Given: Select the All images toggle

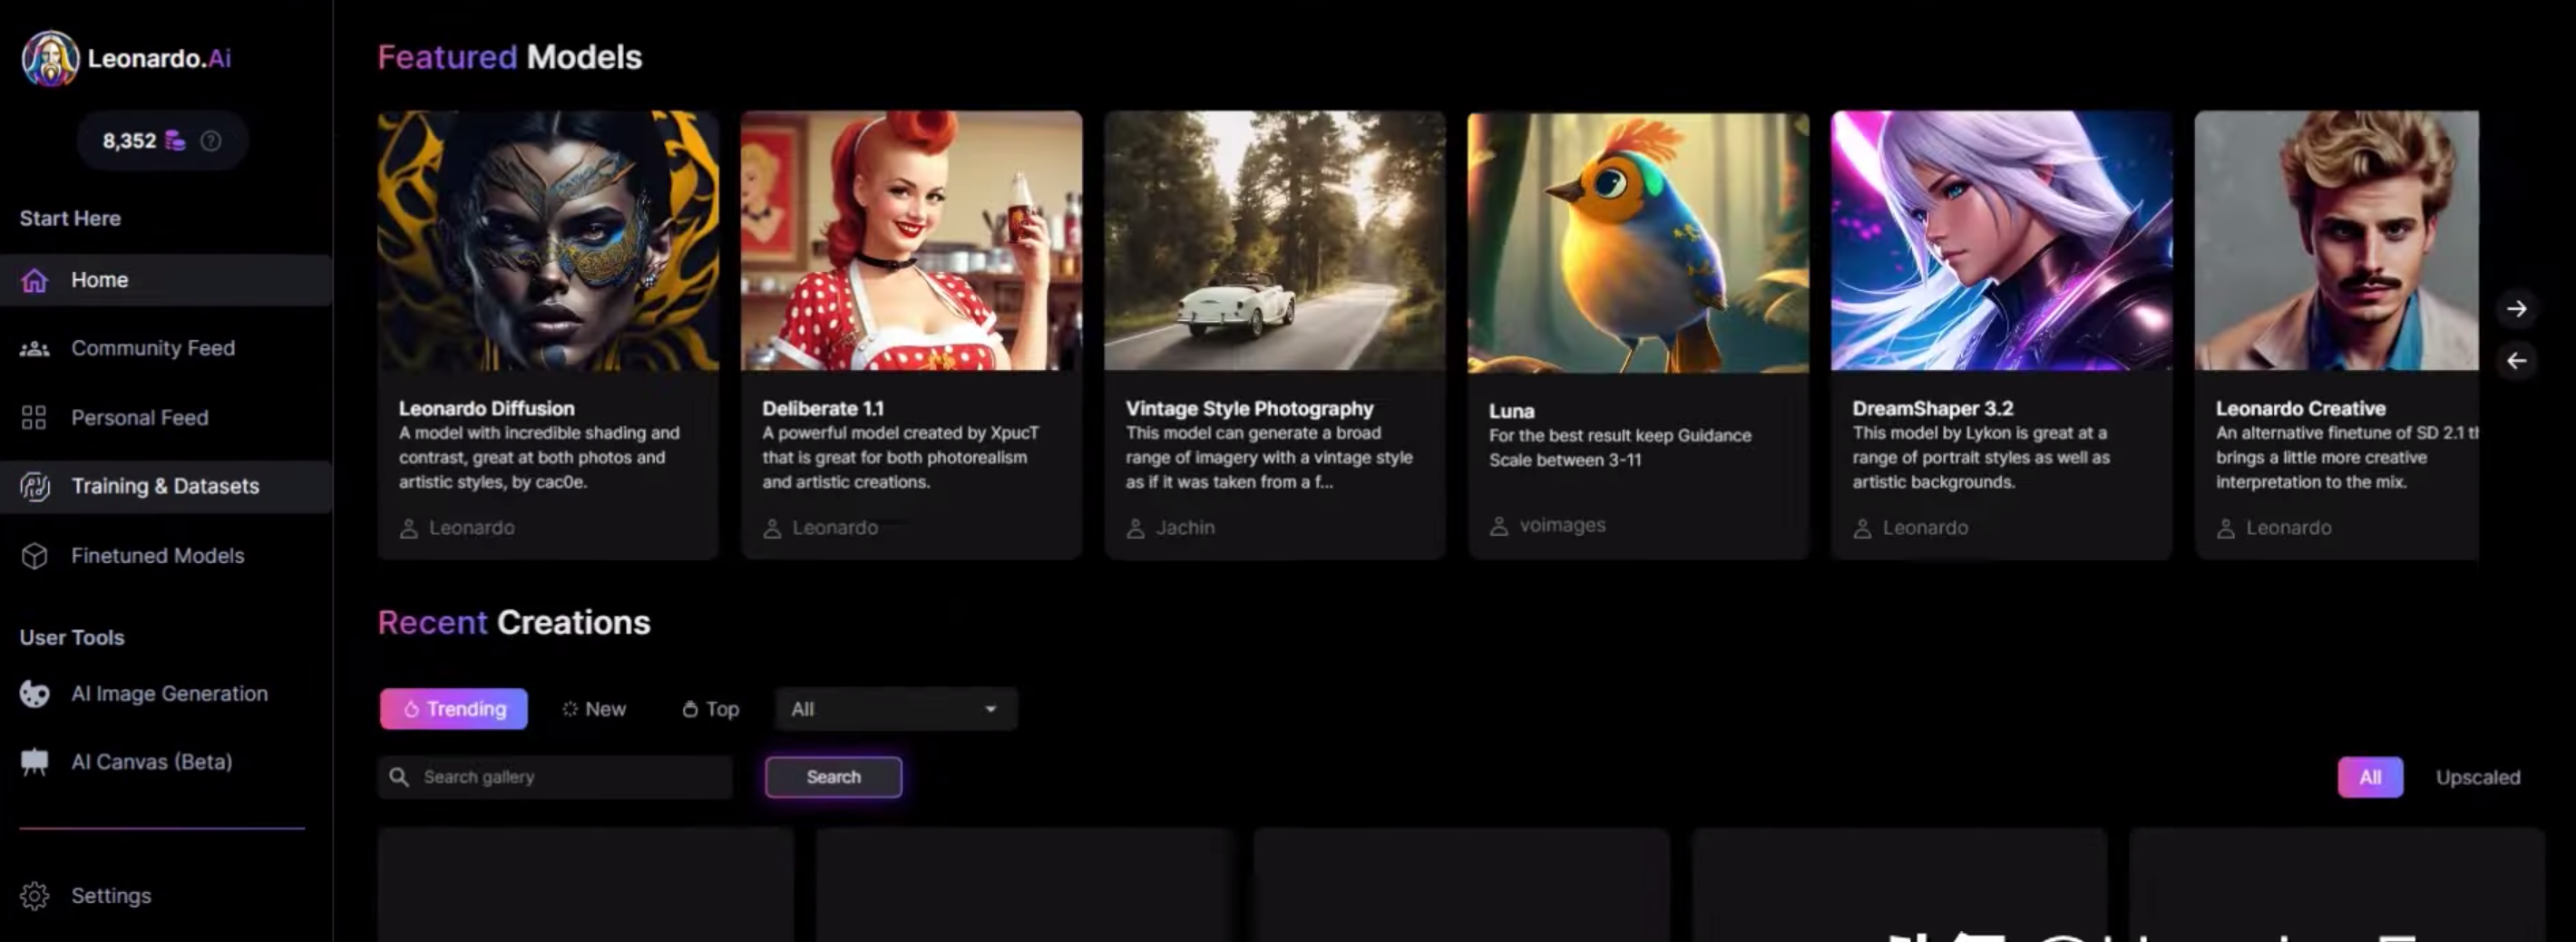Looking at the screenshot, I should (x=2370, y=778).
